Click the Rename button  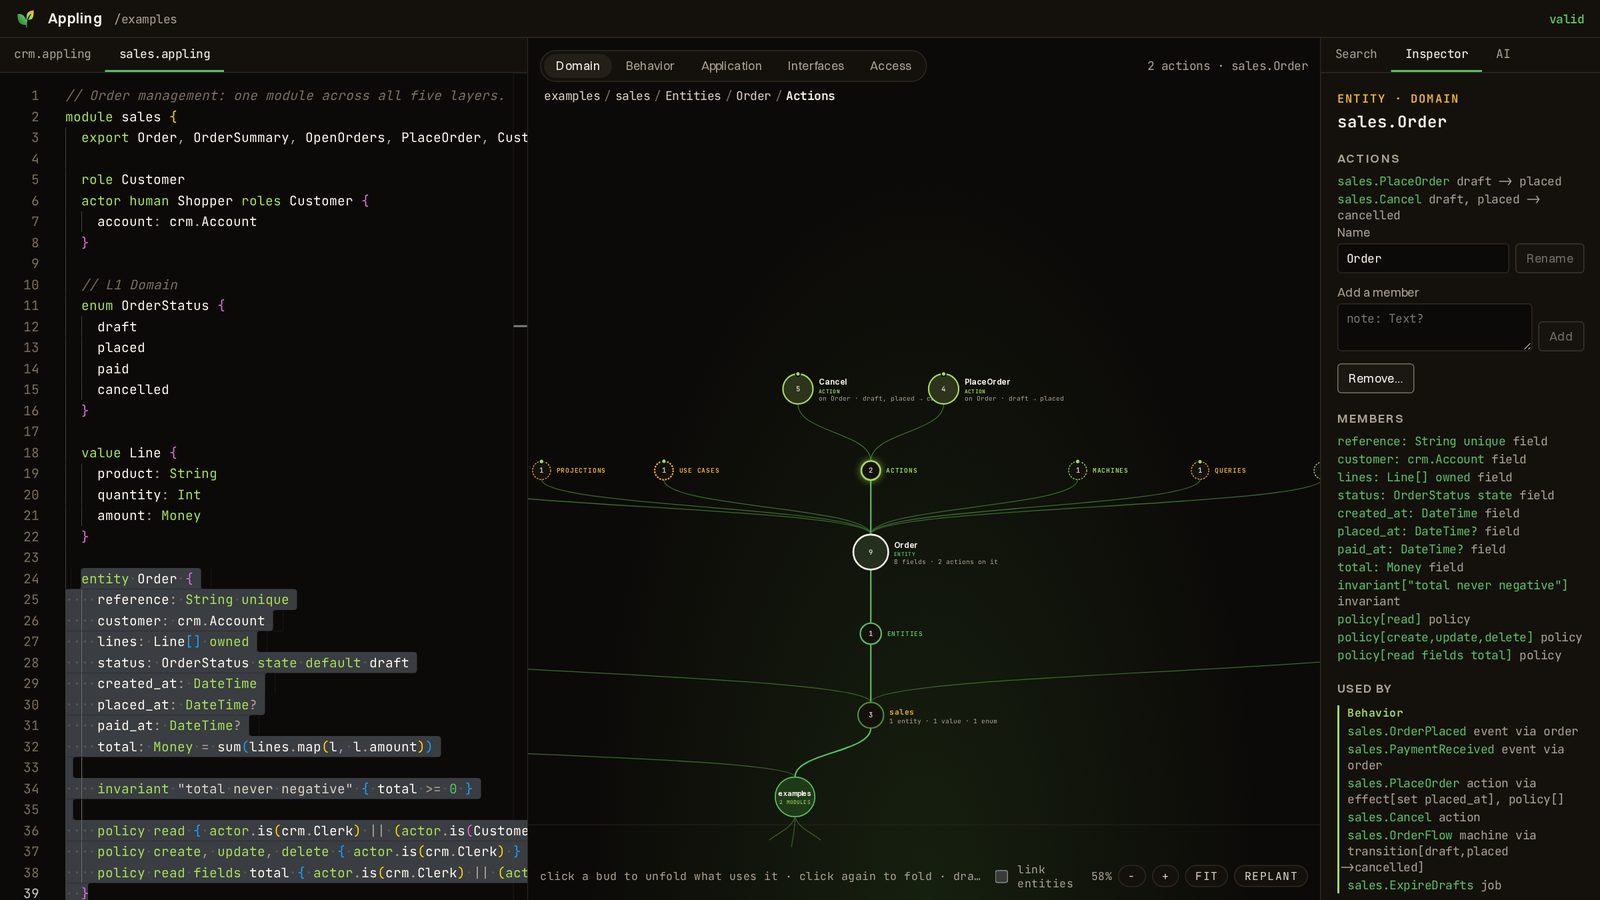(x=1549, y=258)
